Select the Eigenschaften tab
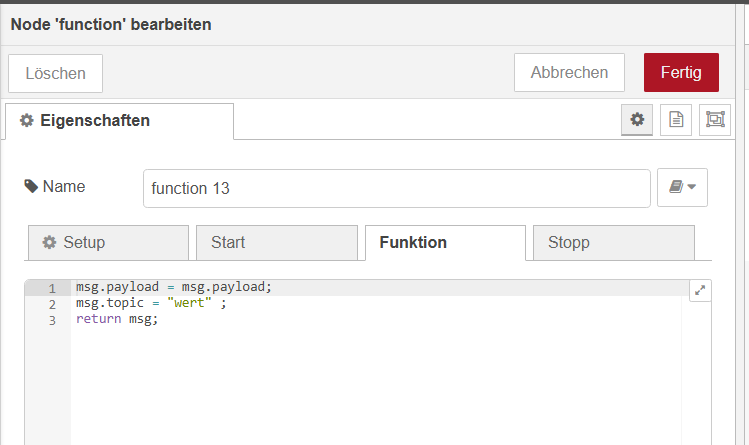The height and width of the screenshot is (445, 749). (x=119, y=121)
